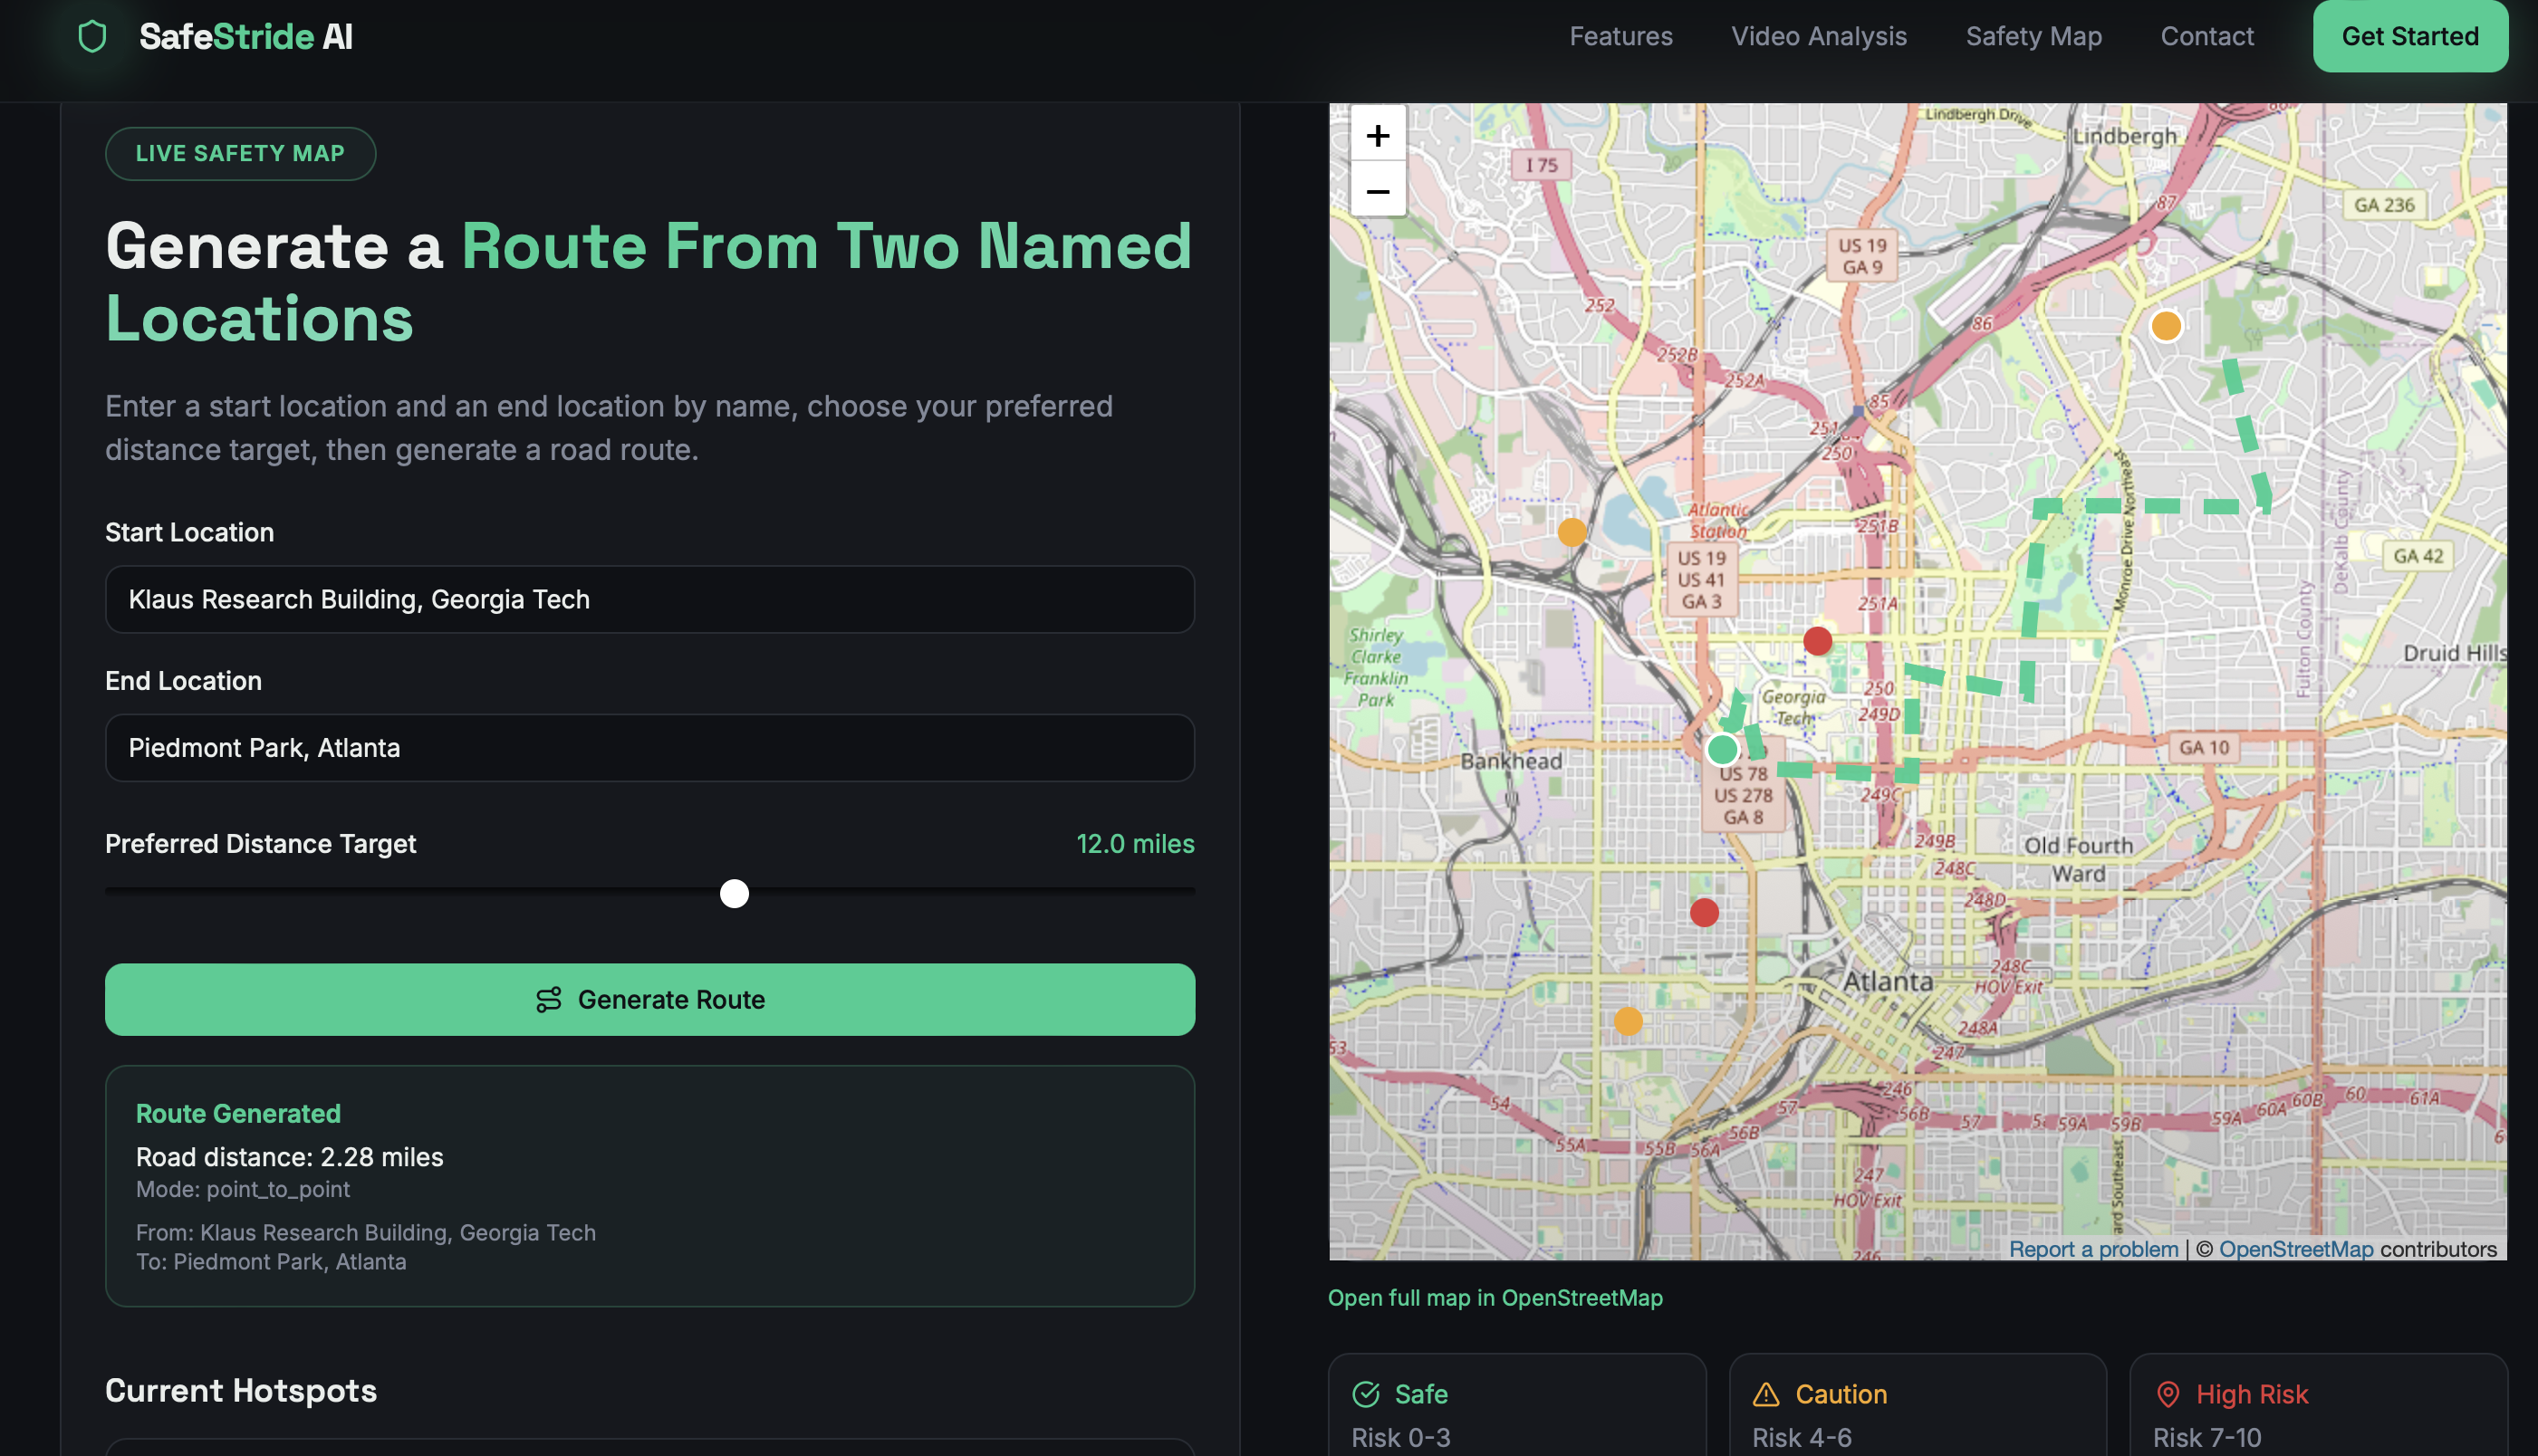Go to Video Analysis section
The image size is (2538, 1456).
1818,36
